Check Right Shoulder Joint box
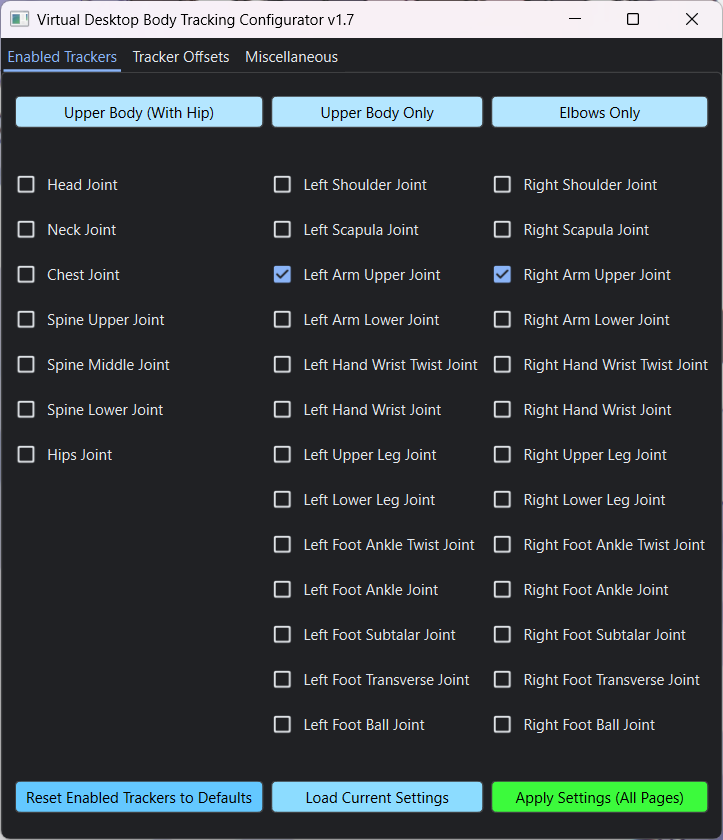Viewport: 723px width, 840px height. [503, 185]
